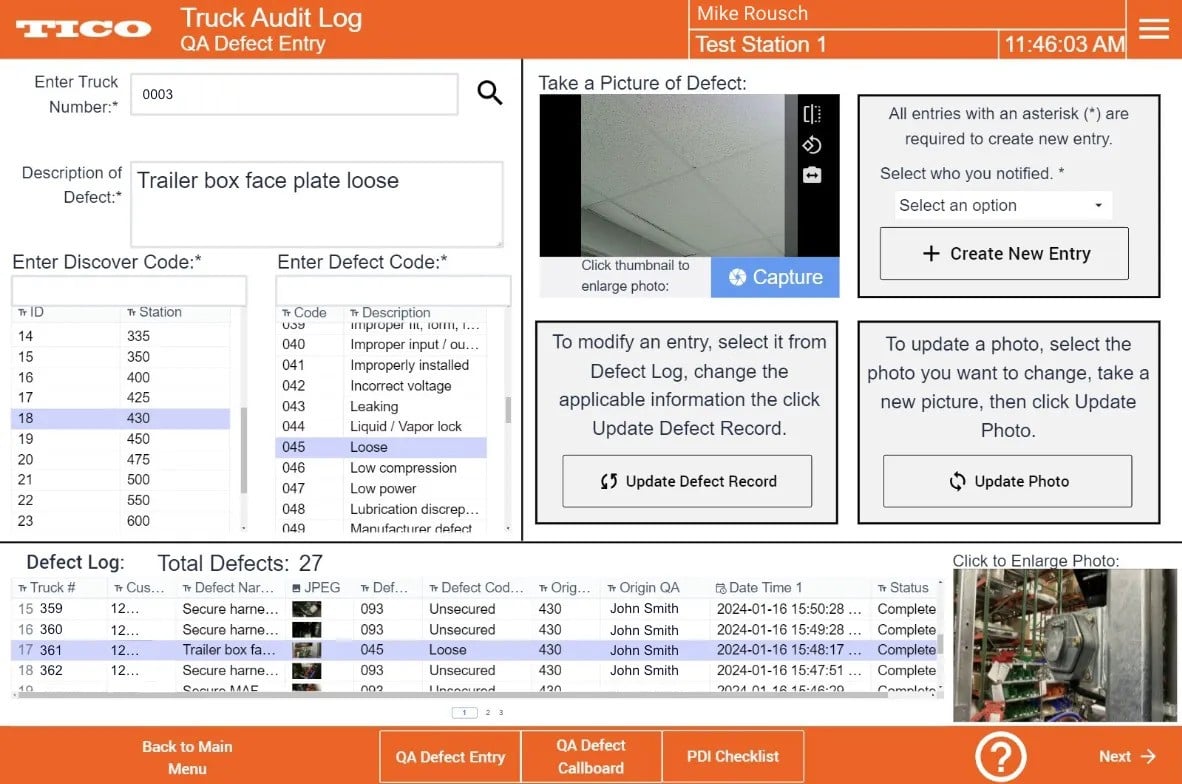Click the TICO logo
1182x784 pixels.
(x=83, y=29)
